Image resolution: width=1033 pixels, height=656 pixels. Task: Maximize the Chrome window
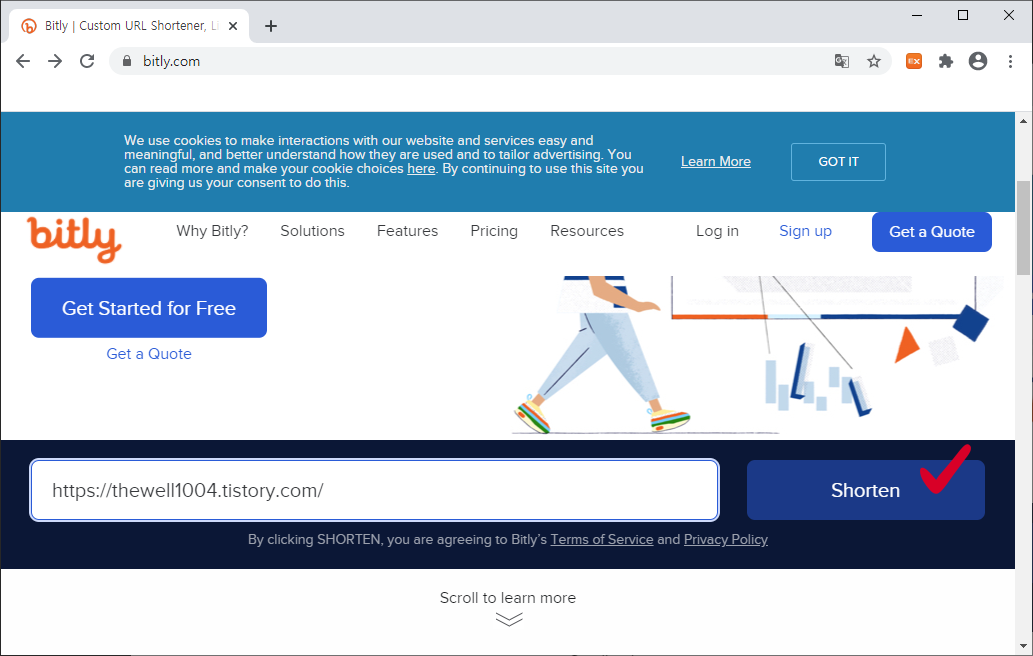(963, 15)
